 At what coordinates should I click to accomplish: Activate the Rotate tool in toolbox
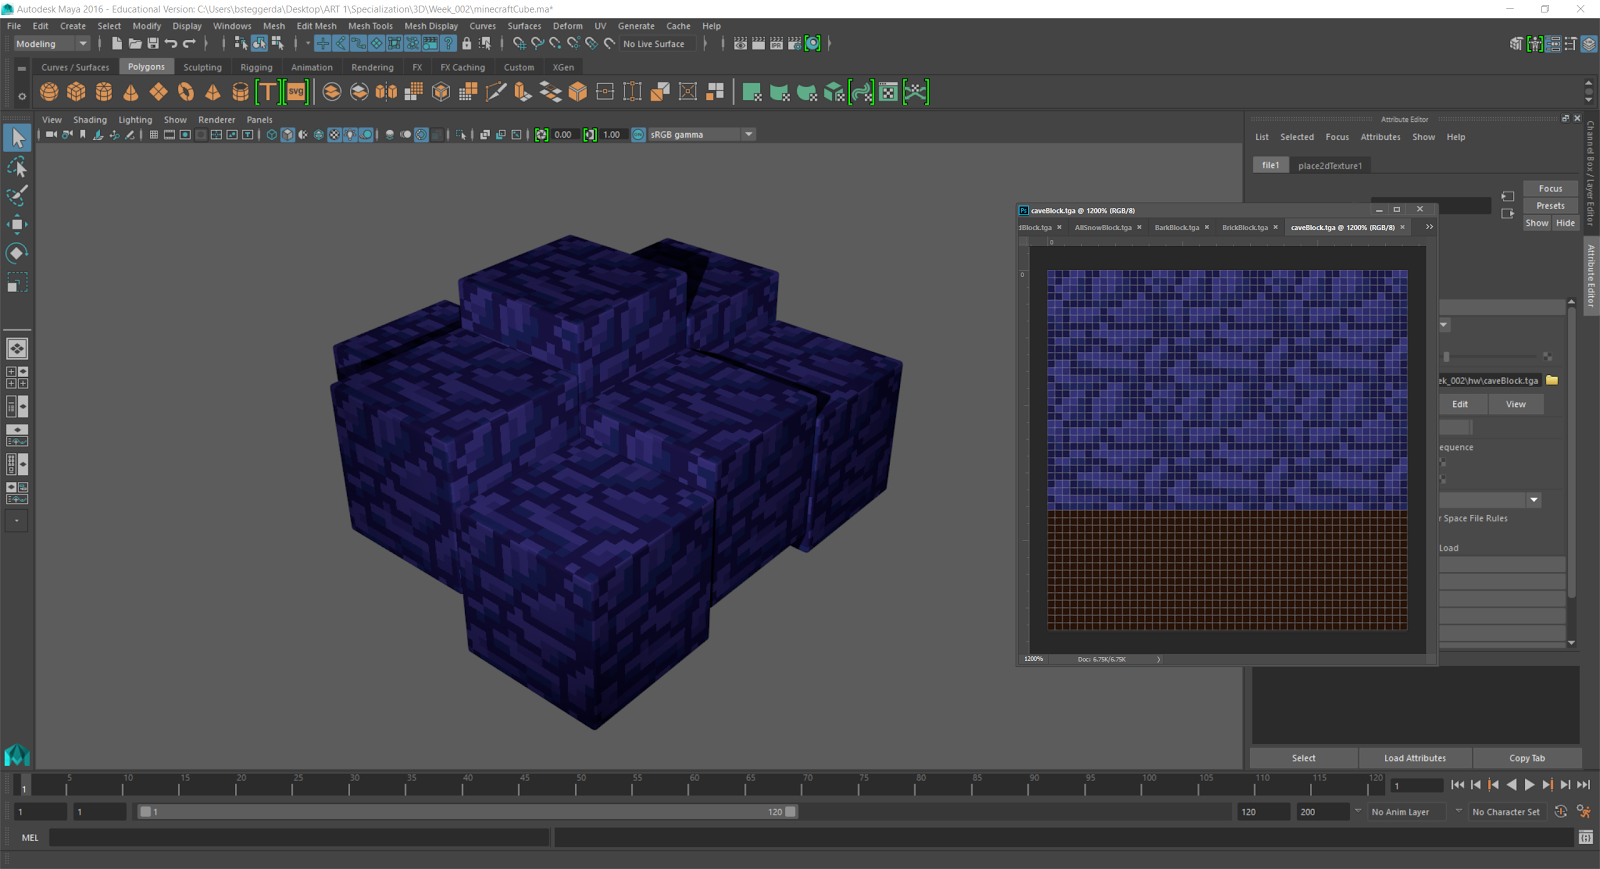[x=17, y=253]
